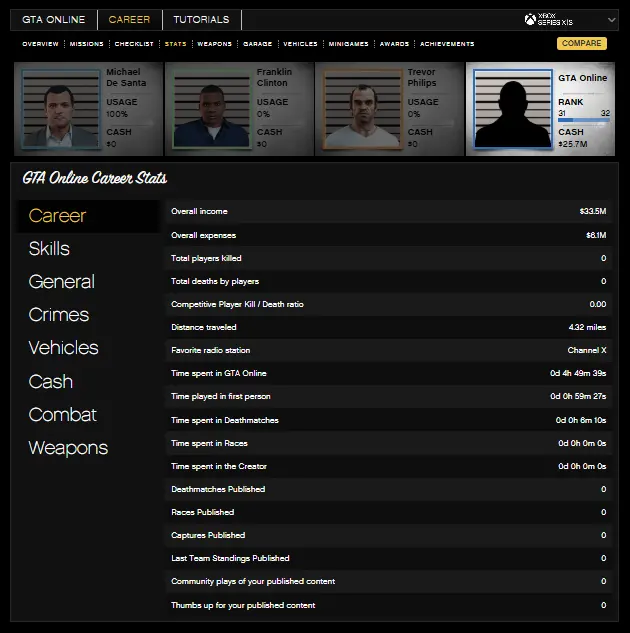Switch to the Career top tab

tap(129, 20)
